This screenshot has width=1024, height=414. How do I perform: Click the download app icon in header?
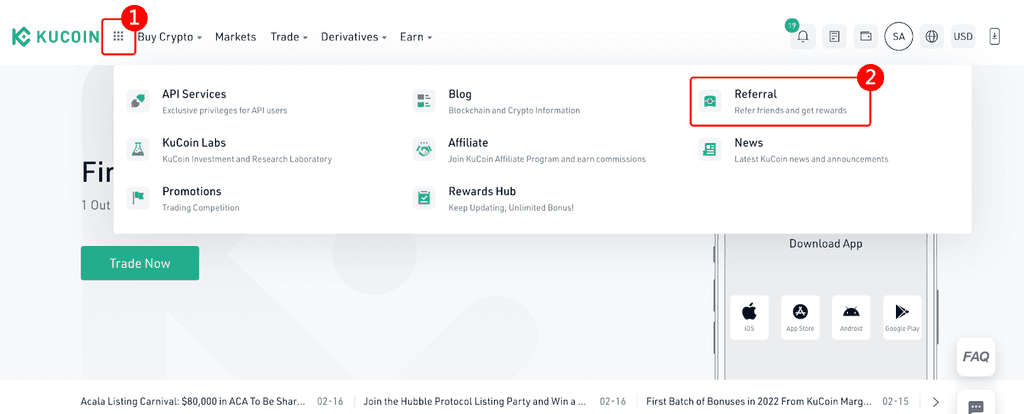coord(995,37)
